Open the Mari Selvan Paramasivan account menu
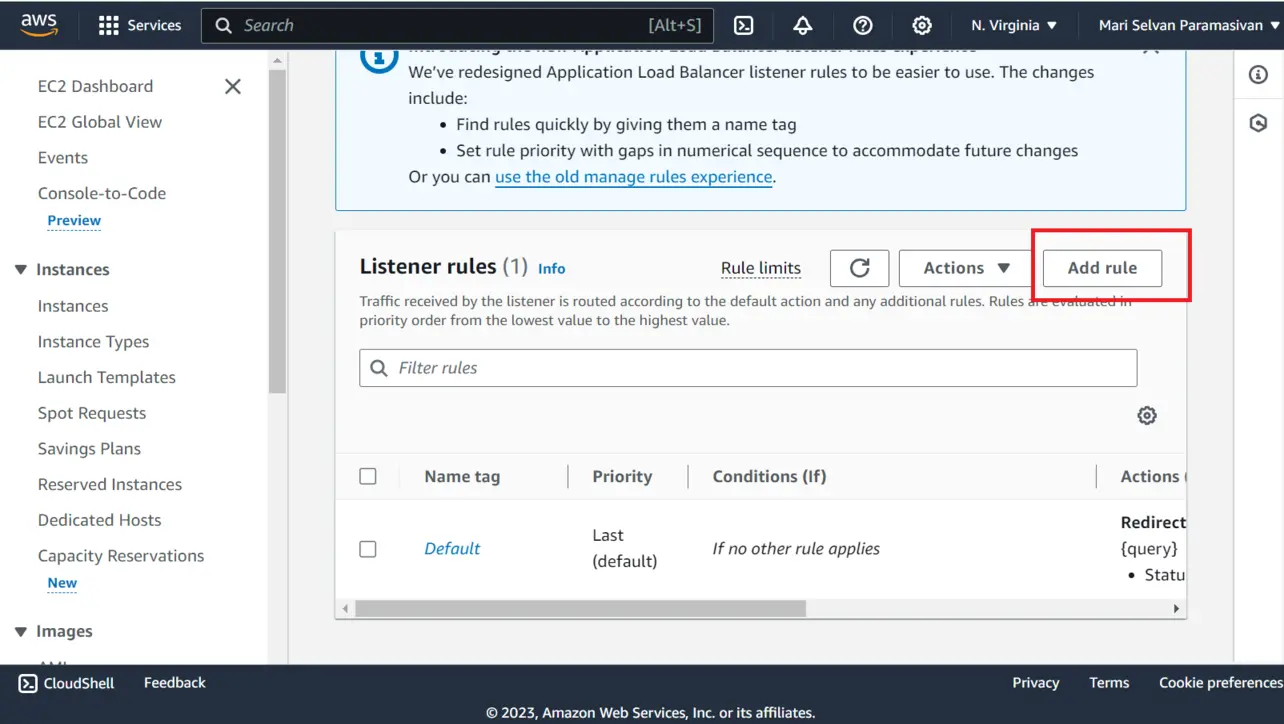 (1189, 25)
